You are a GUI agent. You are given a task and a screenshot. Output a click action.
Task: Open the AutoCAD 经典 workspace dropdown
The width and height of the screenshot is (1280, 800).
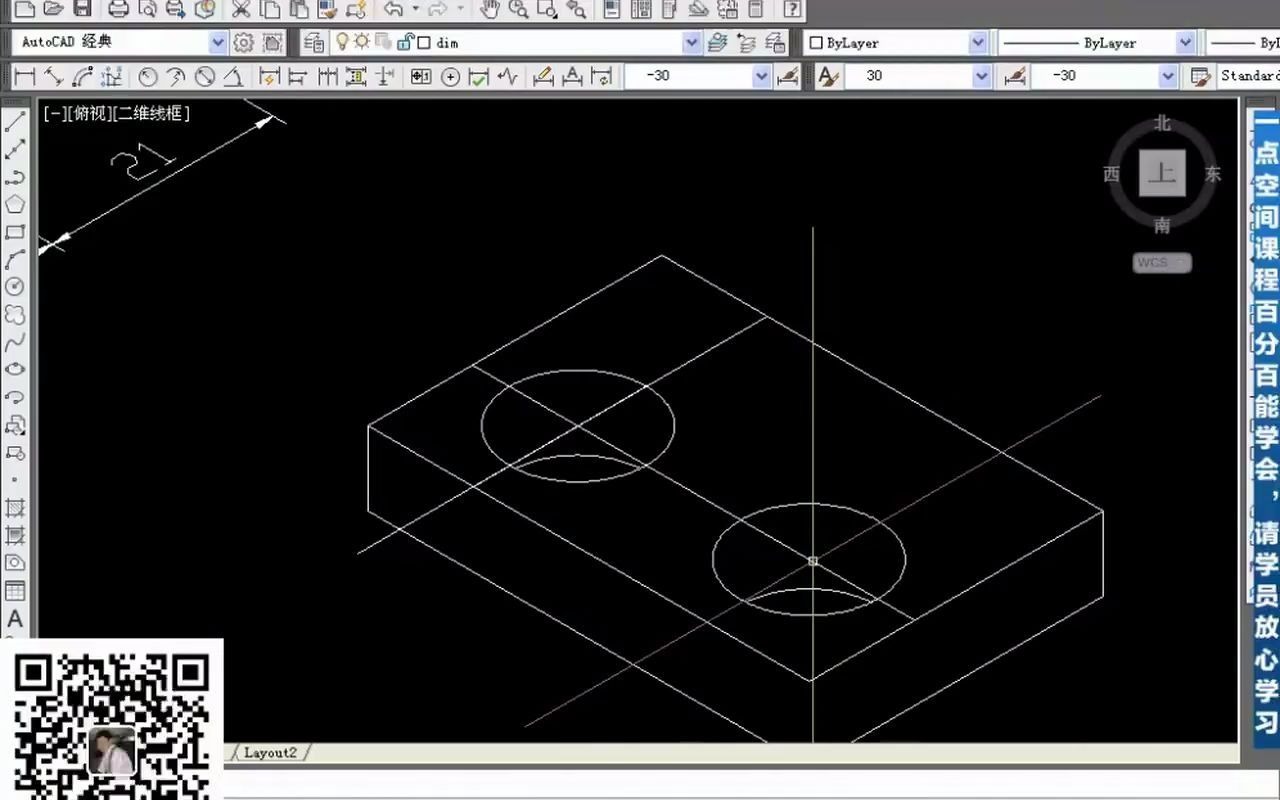[x=218, y=43]
